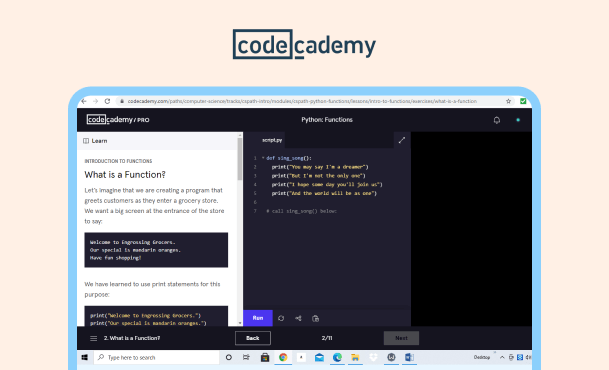The image size is (609, 370).
Task: Reset the workspace with the refresh icon
Action: coord(281,318)
